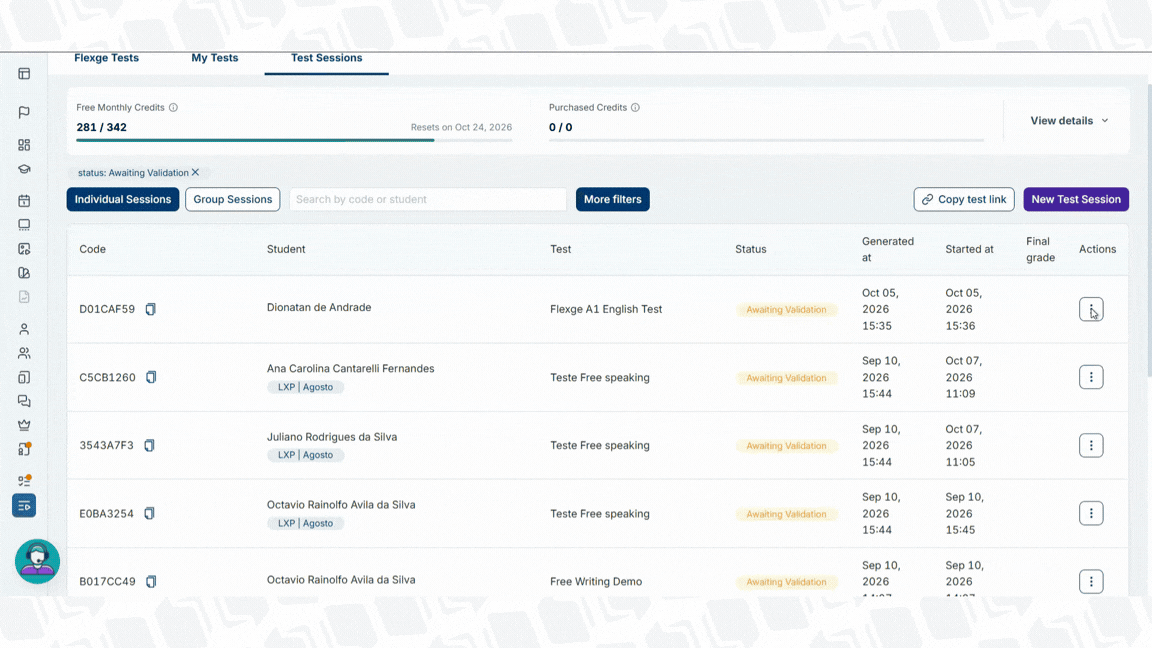Viewport: 1152px width, 648px height.
Task: Click the Student column header
Action: pyautogui.click(x=286, y=249)
